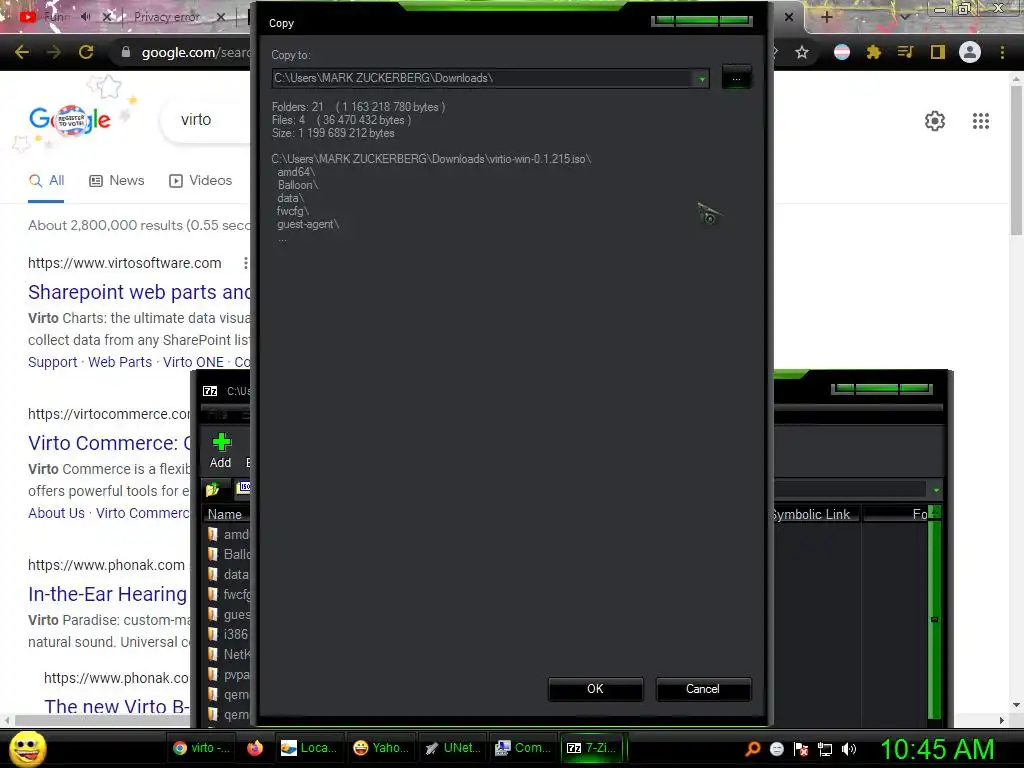
Task: Select the data folder icon in 7-Zip list
Action: click(213, 575)
